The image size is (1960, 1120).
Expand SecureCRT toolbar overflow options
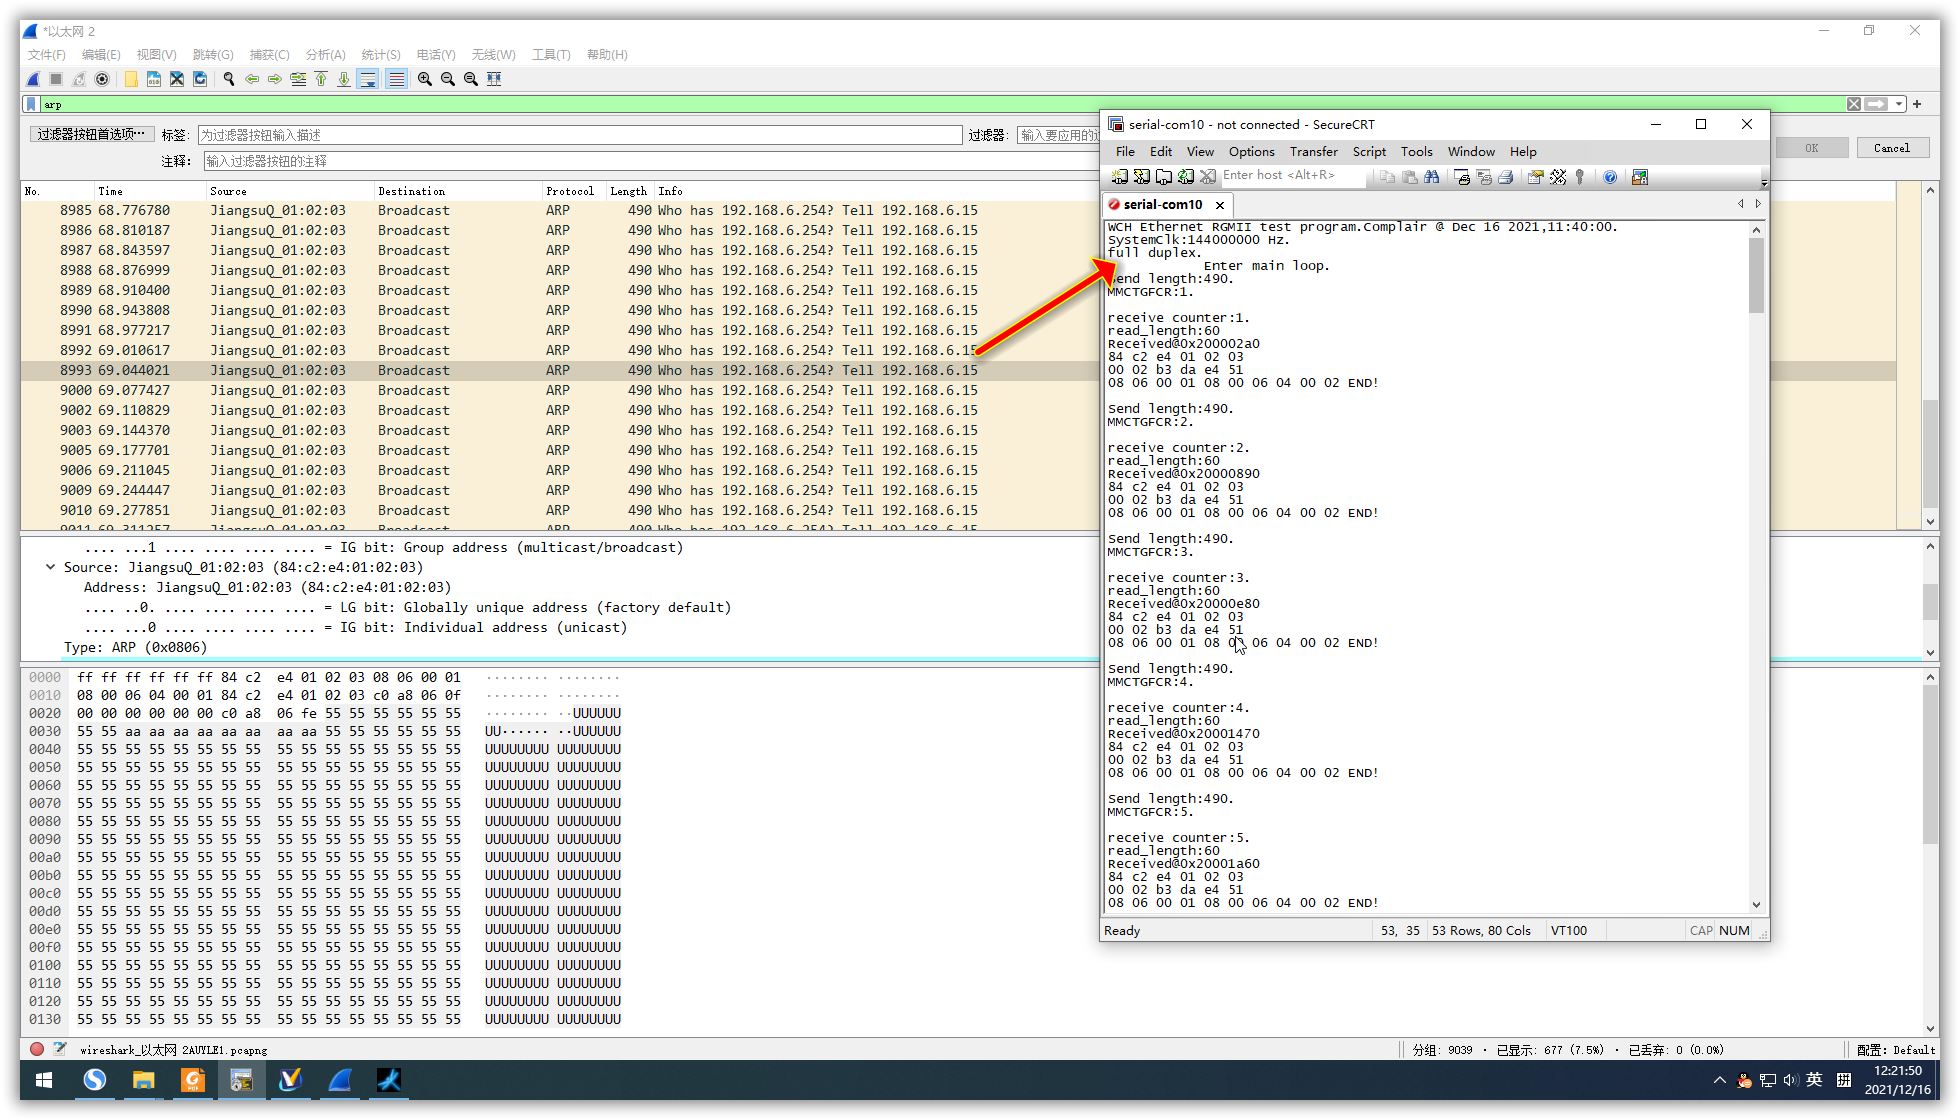pyautogui.click(x=1764, y=183)
